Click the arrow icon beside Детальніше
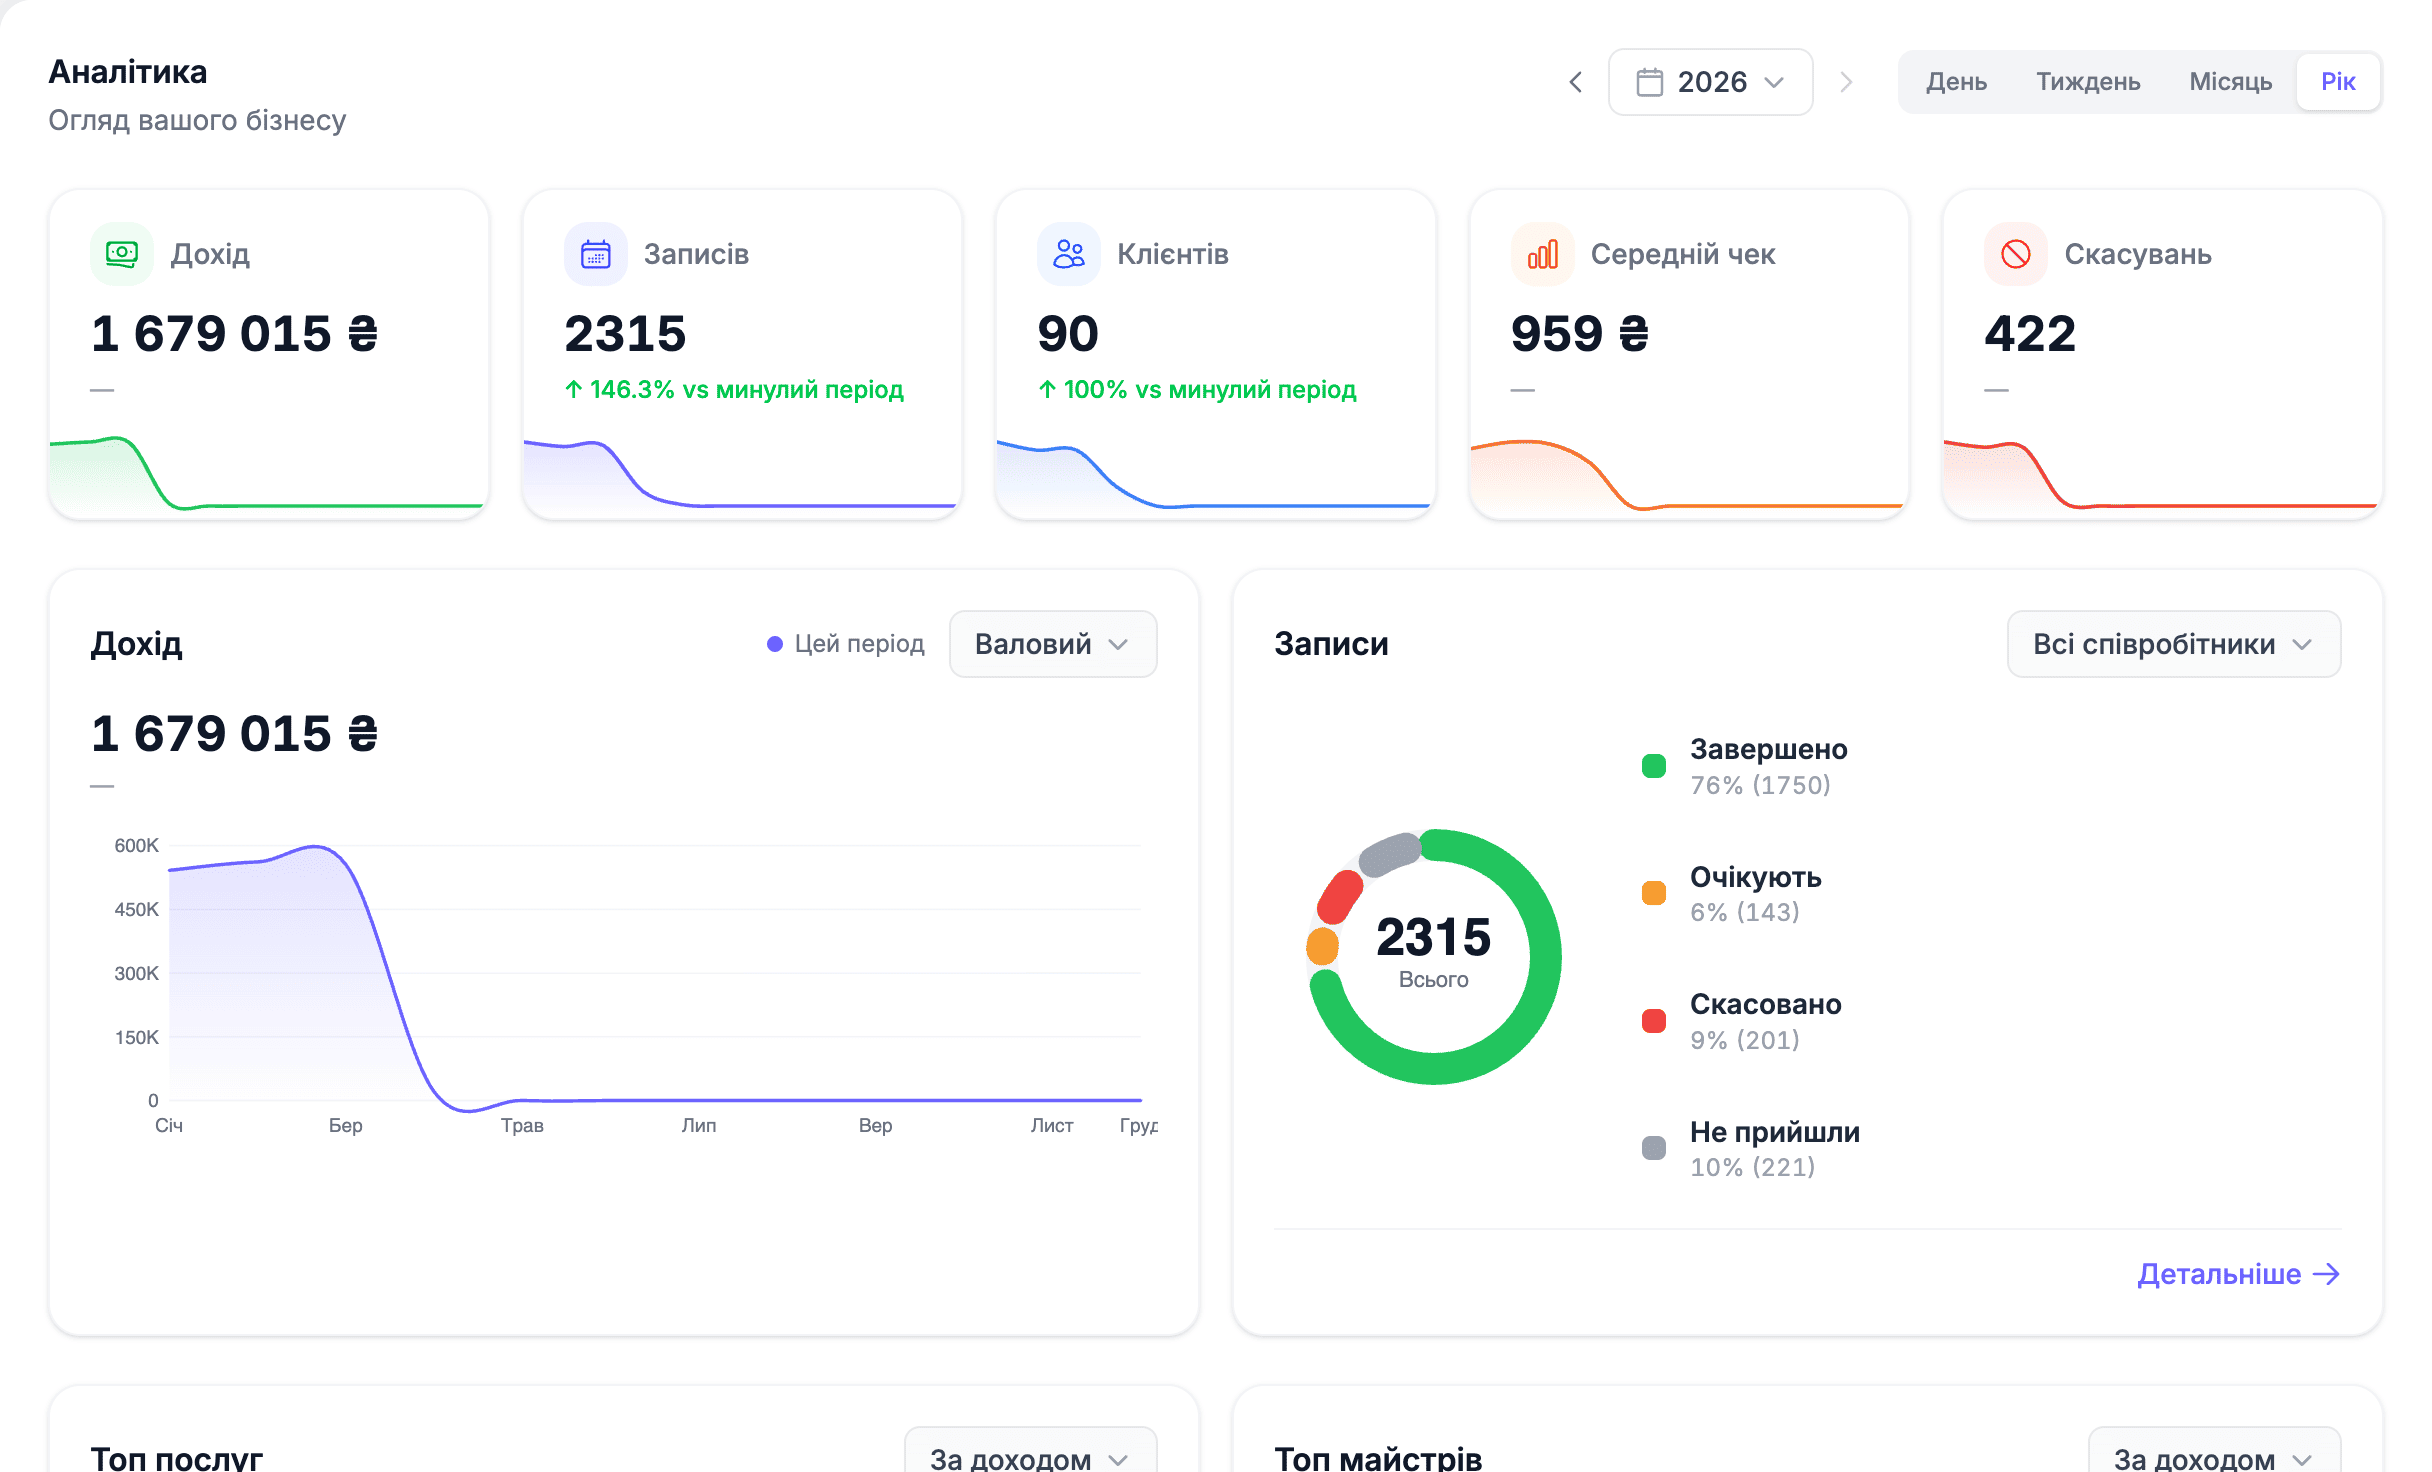Screen dimensions: 2432x1472 point(2328,1274)
